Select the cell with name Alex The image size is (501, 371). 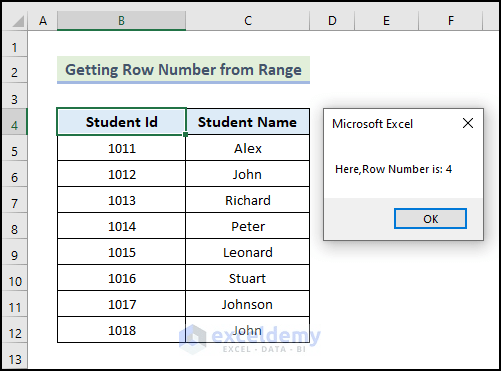(x=247, y=148)
